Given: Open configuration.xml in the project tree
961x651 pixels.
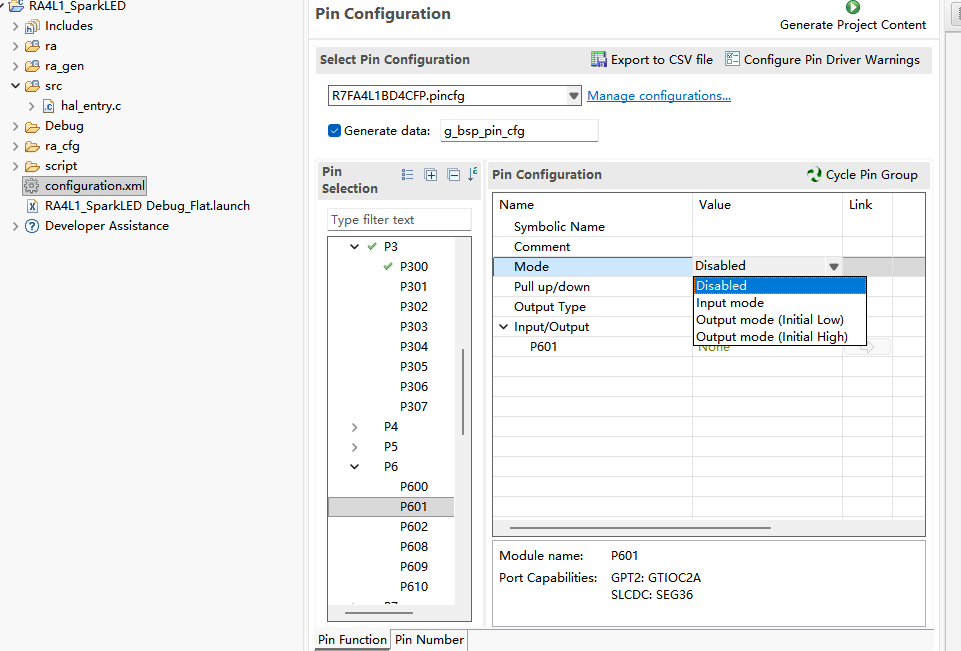Looking at the screenshot, I should click(x=94, y=186).
